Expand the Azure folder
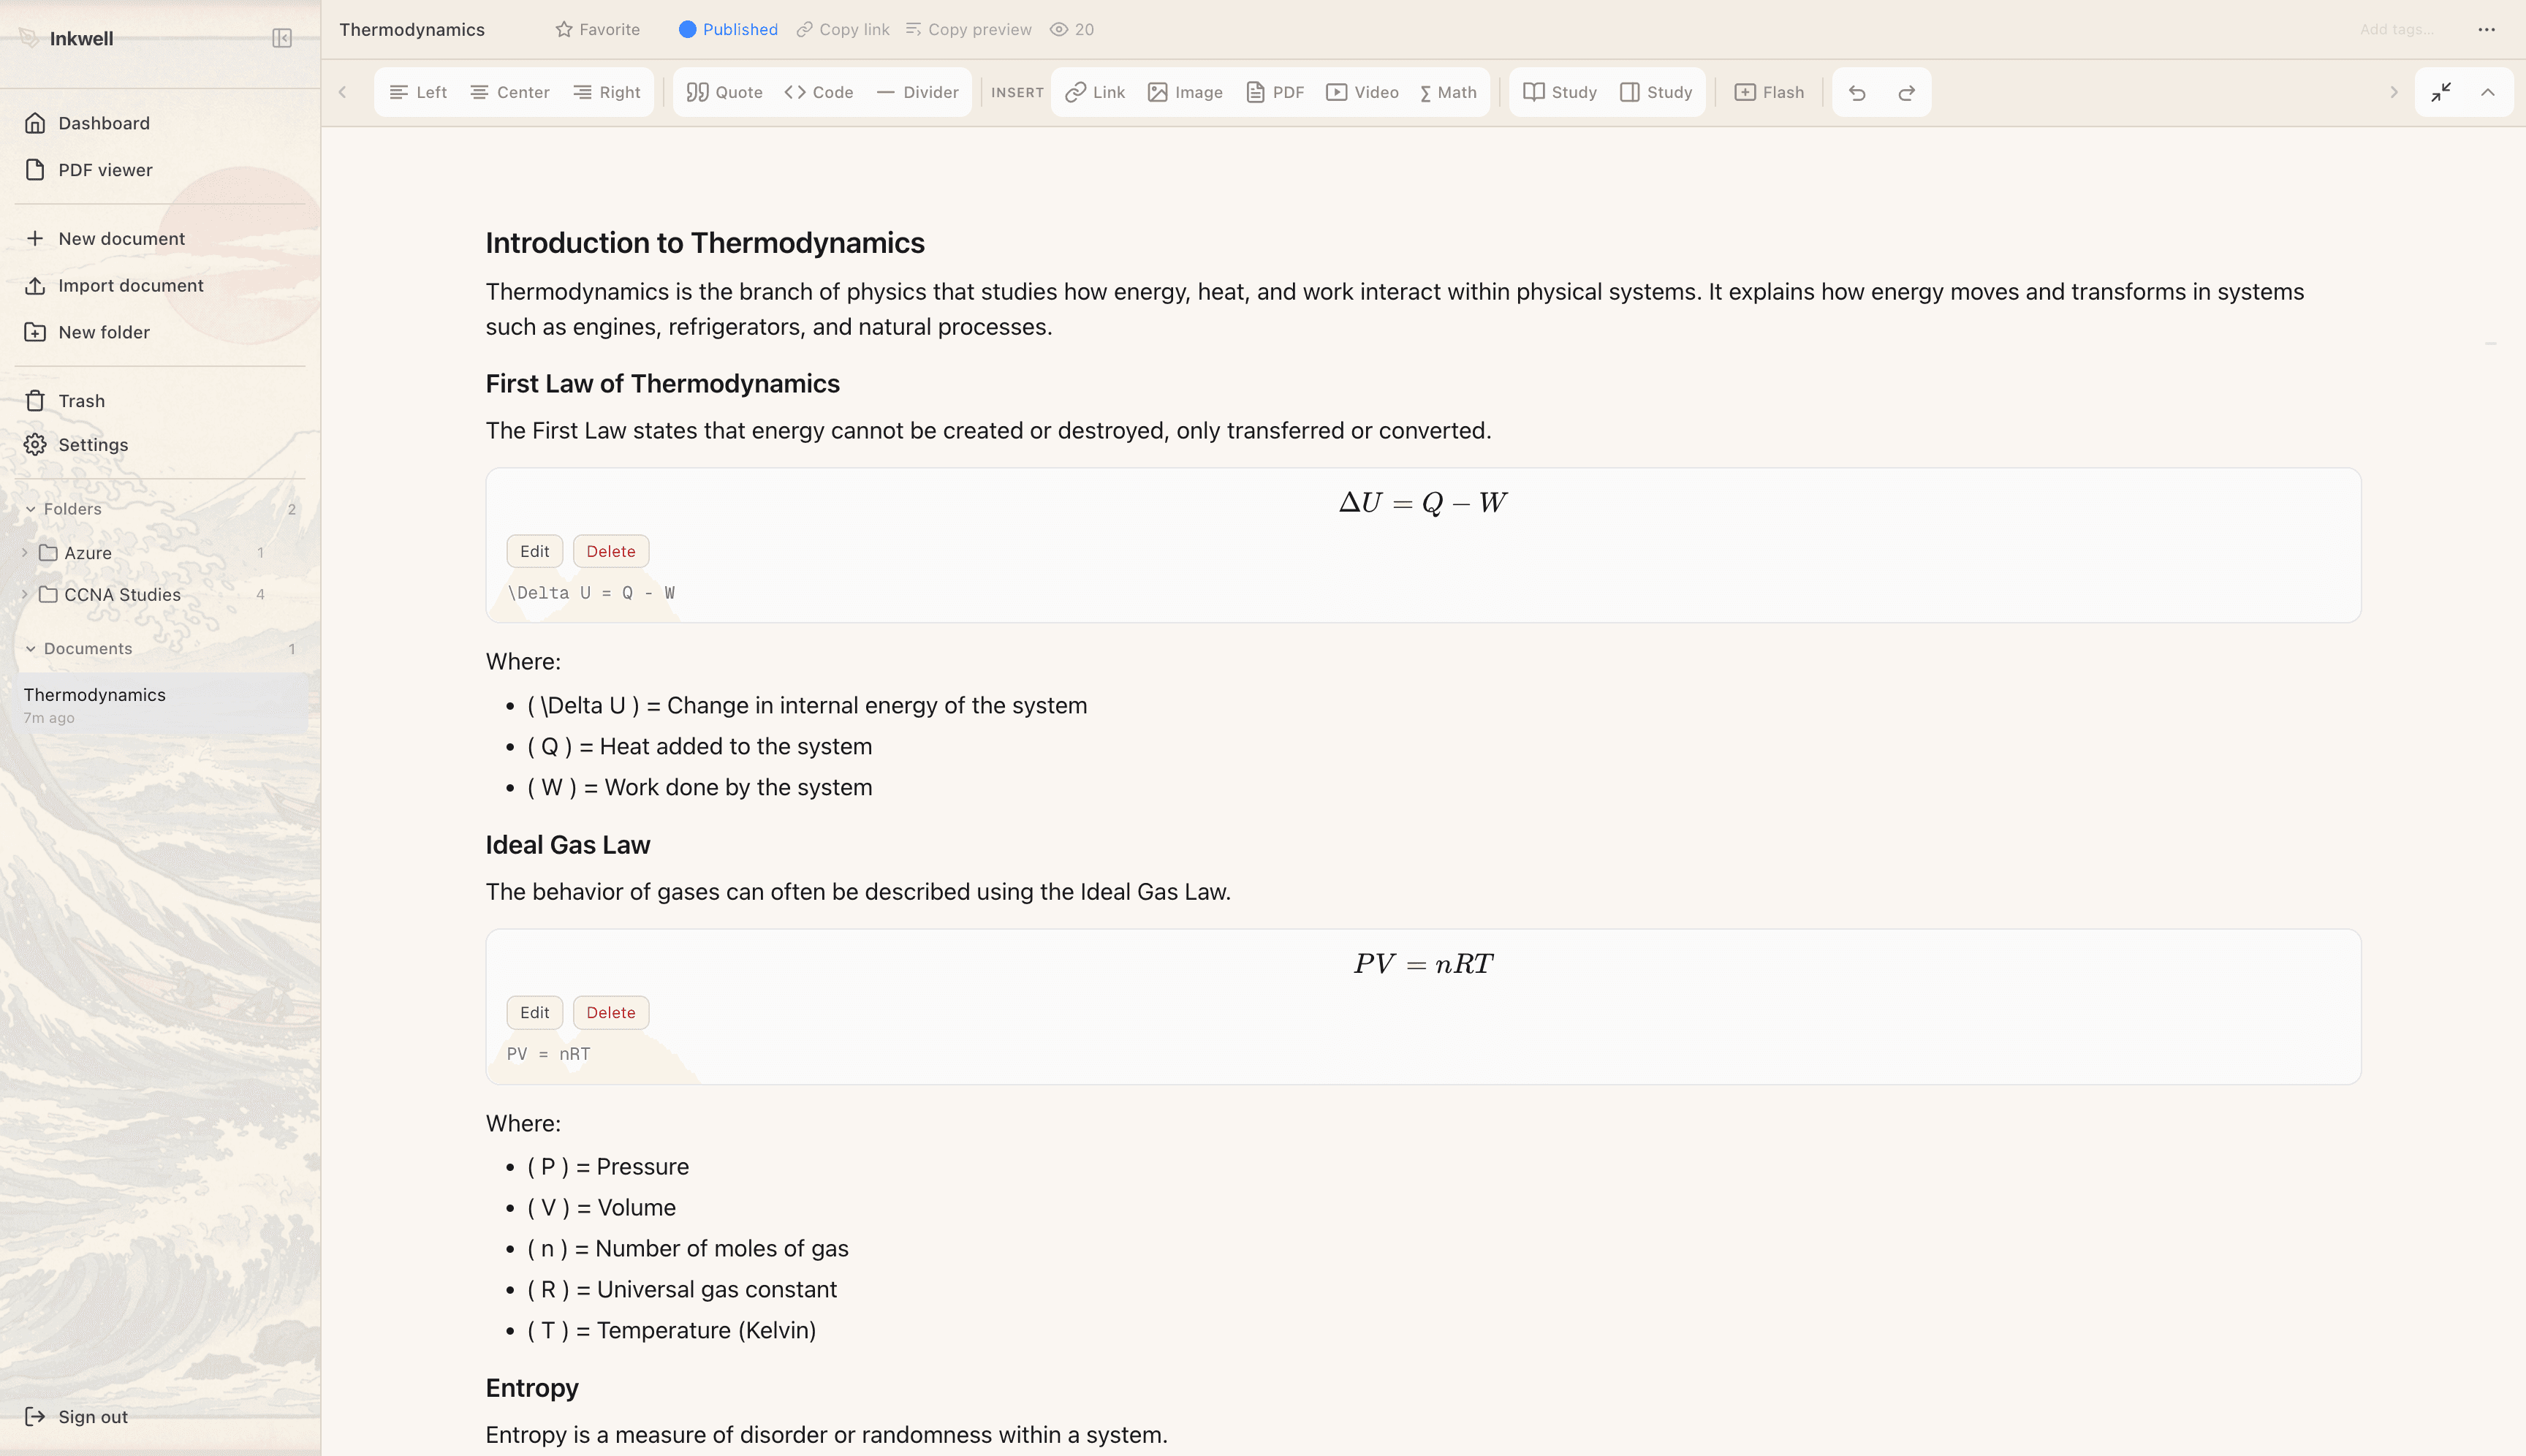Image resolution: width=2526 pixels, height=1456 pixels. click(x=25, y=552)
